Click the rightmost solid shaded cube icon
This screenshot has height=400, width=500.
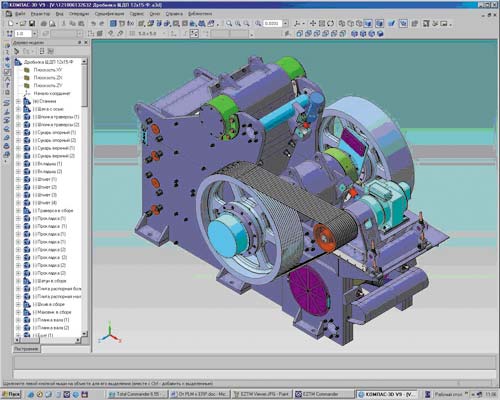[x=380, y=34]
